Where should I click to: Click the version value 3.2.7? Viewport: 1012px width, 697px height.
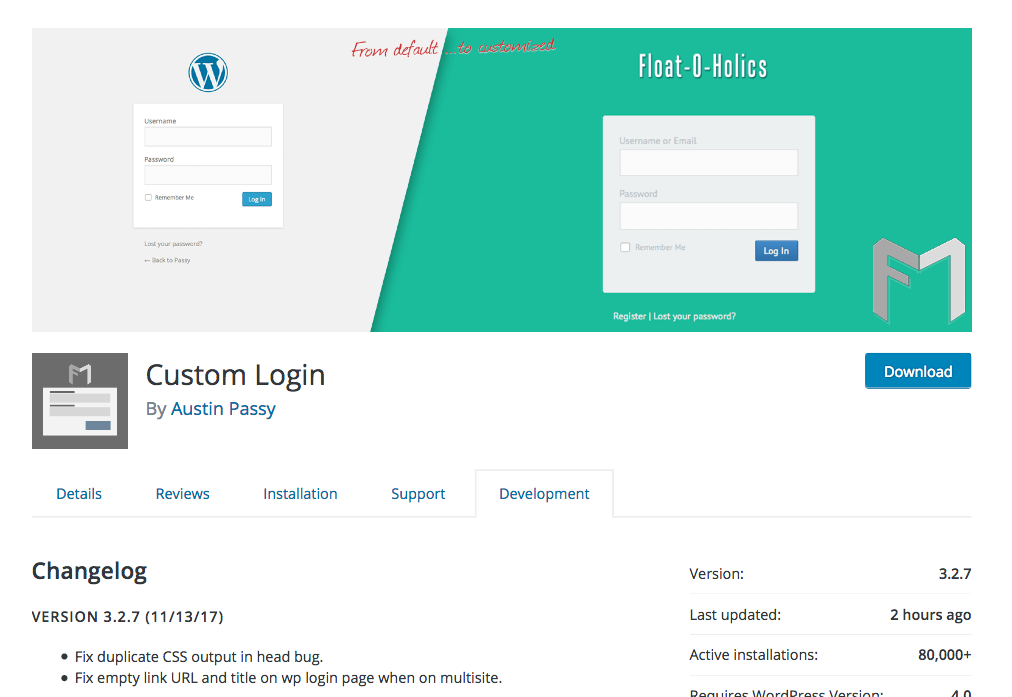(955, 574)
